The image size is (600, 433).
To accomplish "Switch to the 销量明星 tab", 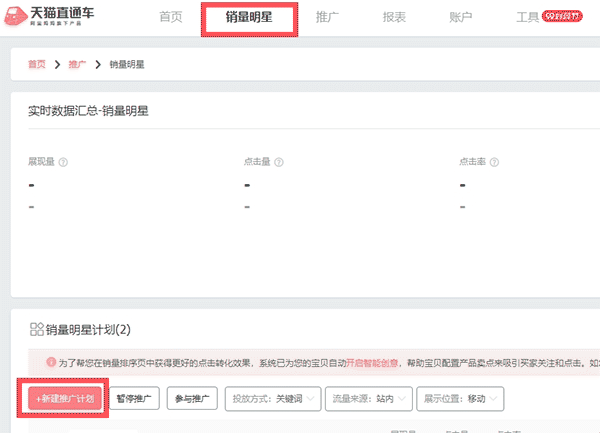I will (250, 19).
